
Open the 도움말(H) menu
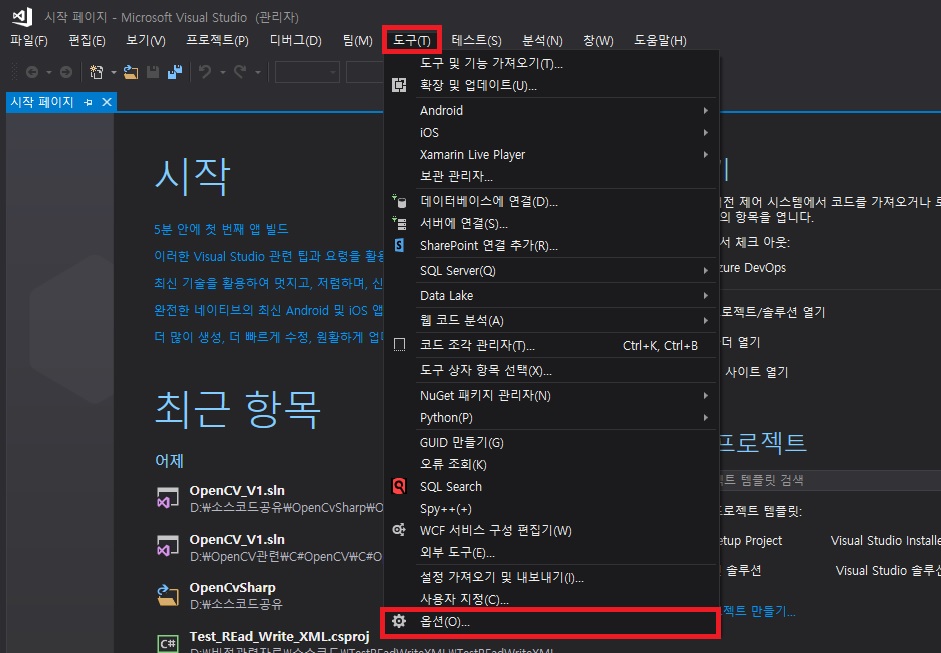pyautogui.click(x=660, y=40)
